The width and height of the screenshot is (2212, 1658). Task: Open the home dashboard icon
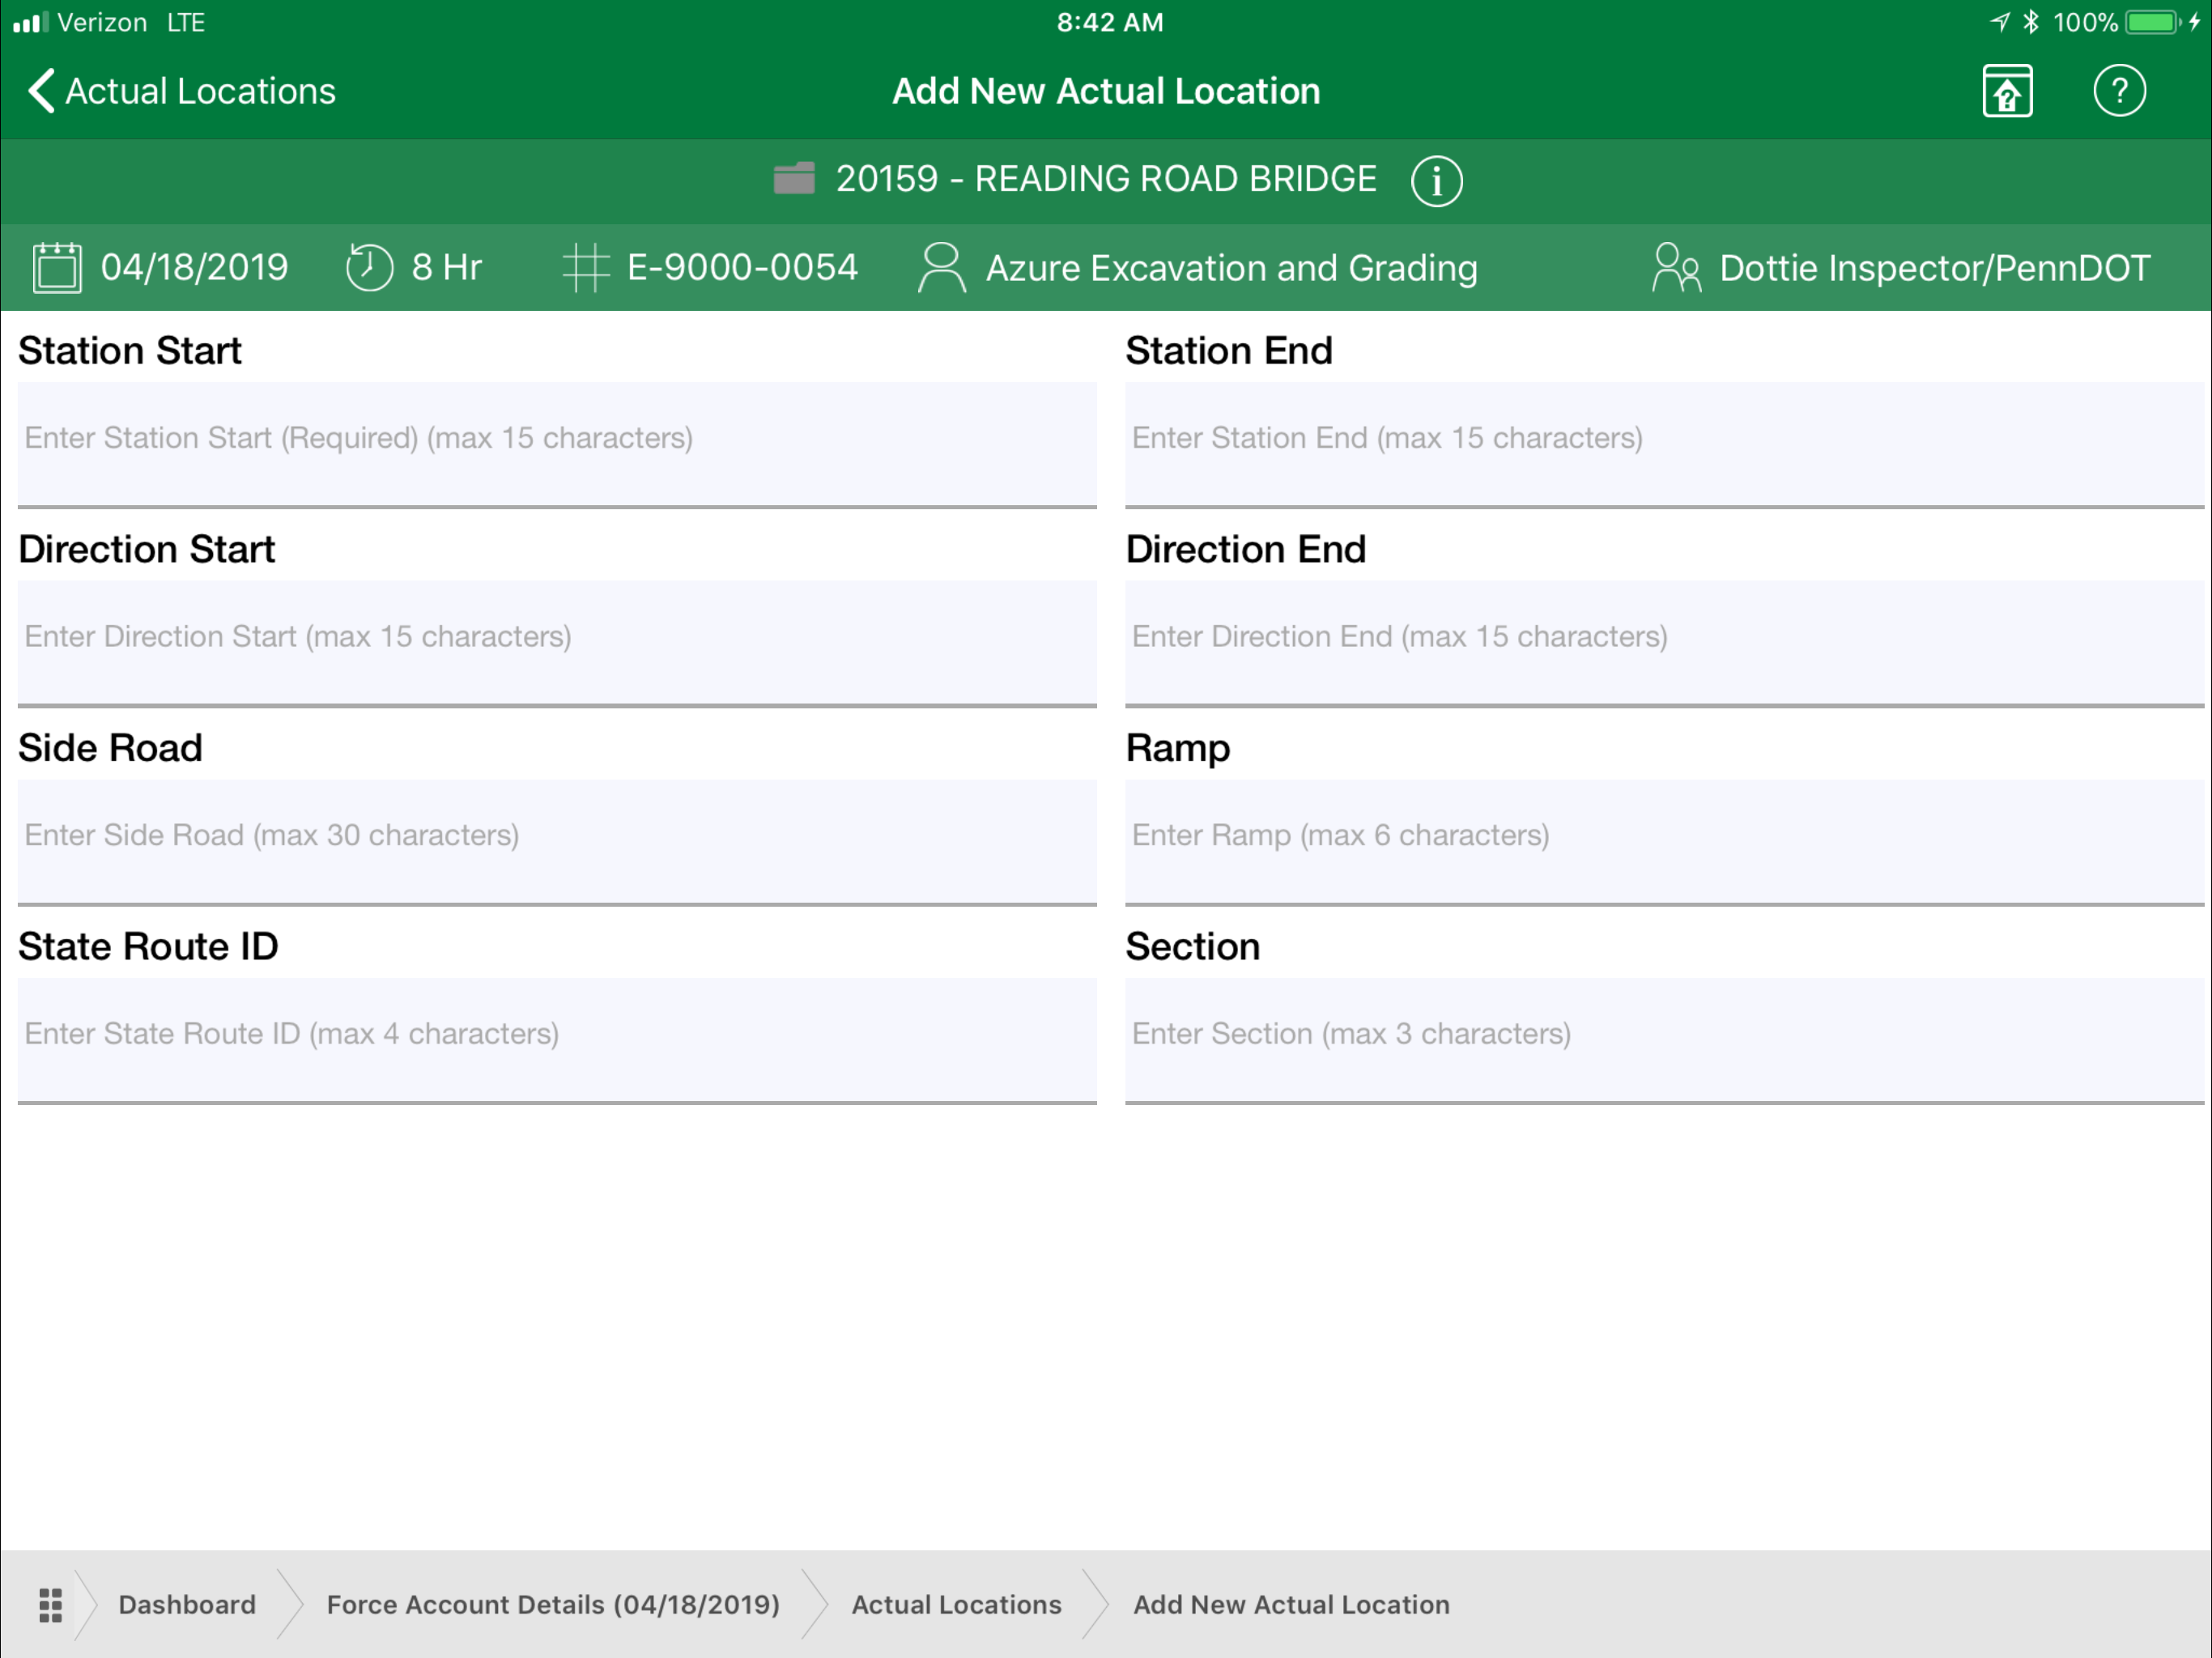pos(2007,91)
